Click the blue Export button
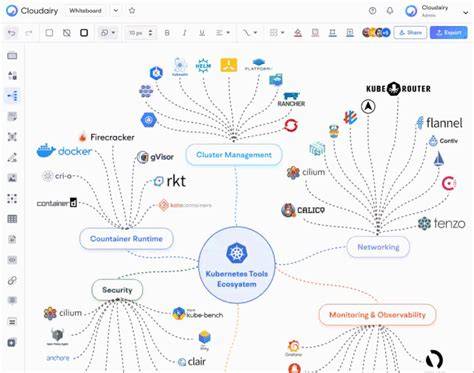This screenshot has width=474, height=373. [x=448, y=33]
